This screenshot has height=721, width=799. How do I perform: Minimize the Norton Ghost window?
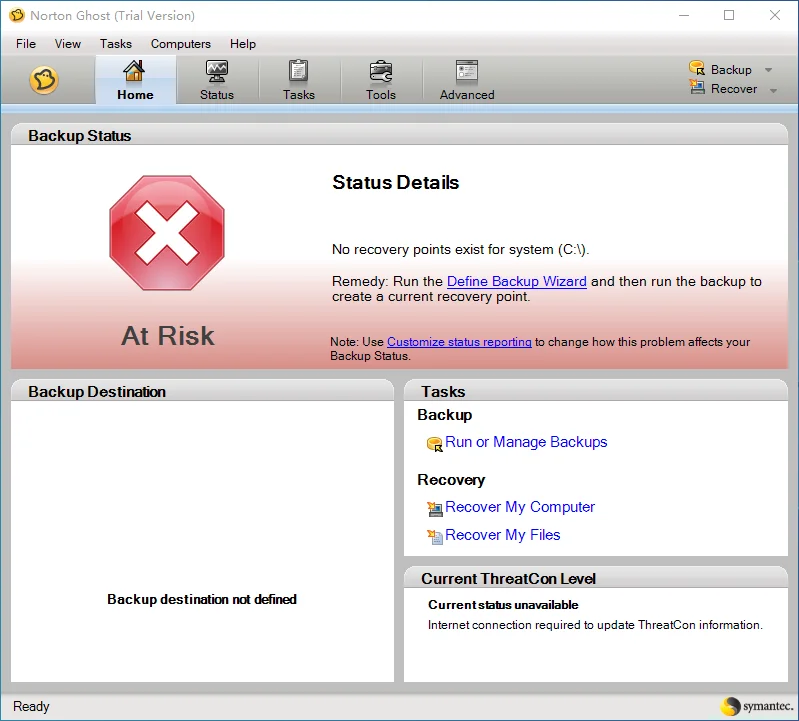coord(684,15)
